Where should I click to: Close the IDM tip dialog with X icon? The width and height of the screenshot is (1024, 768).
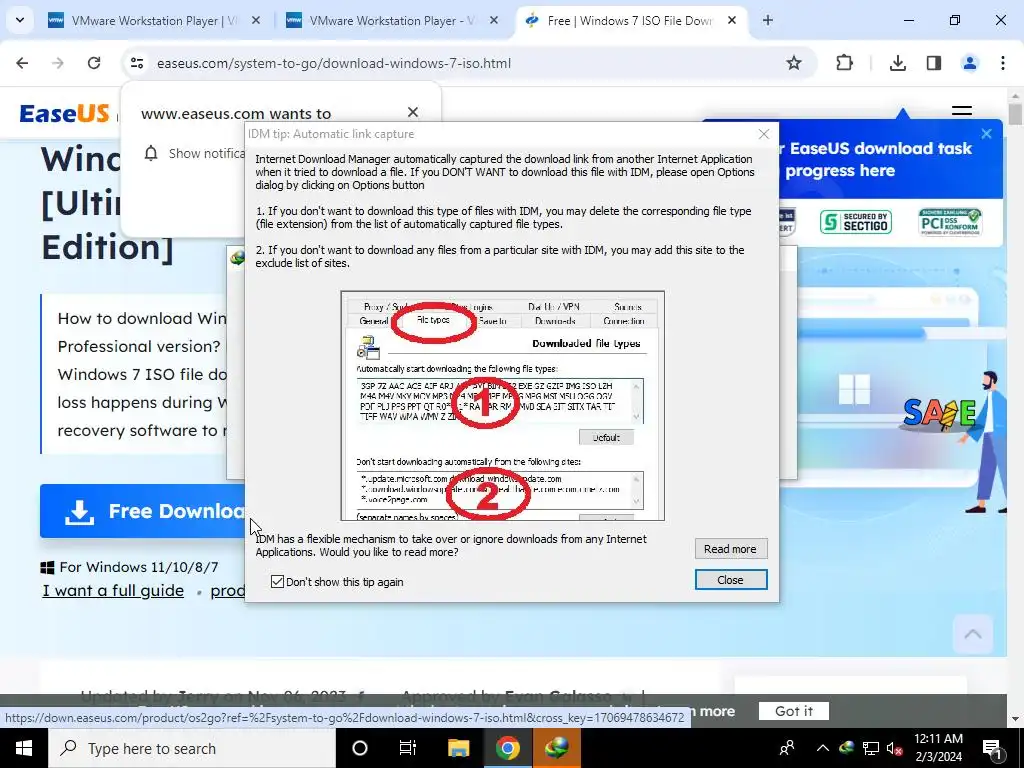(x=763, y=134)
